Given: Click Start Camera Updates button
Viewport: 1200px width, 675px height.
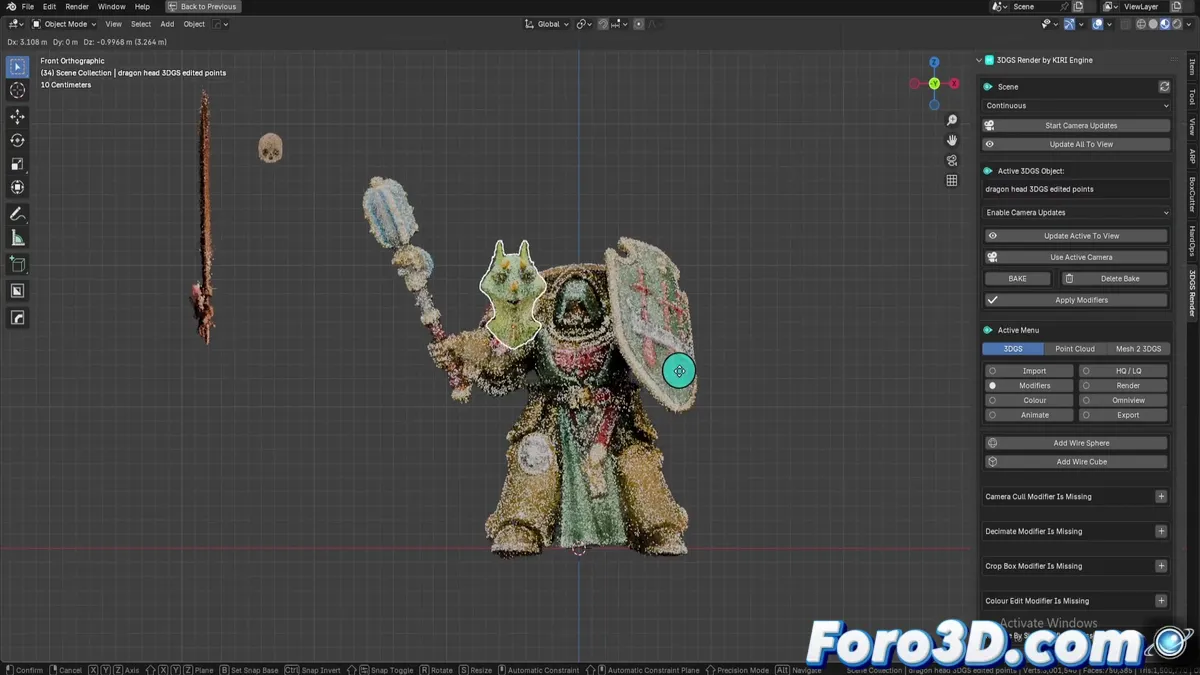Looking at the screenshot, I should (1076, 126).
